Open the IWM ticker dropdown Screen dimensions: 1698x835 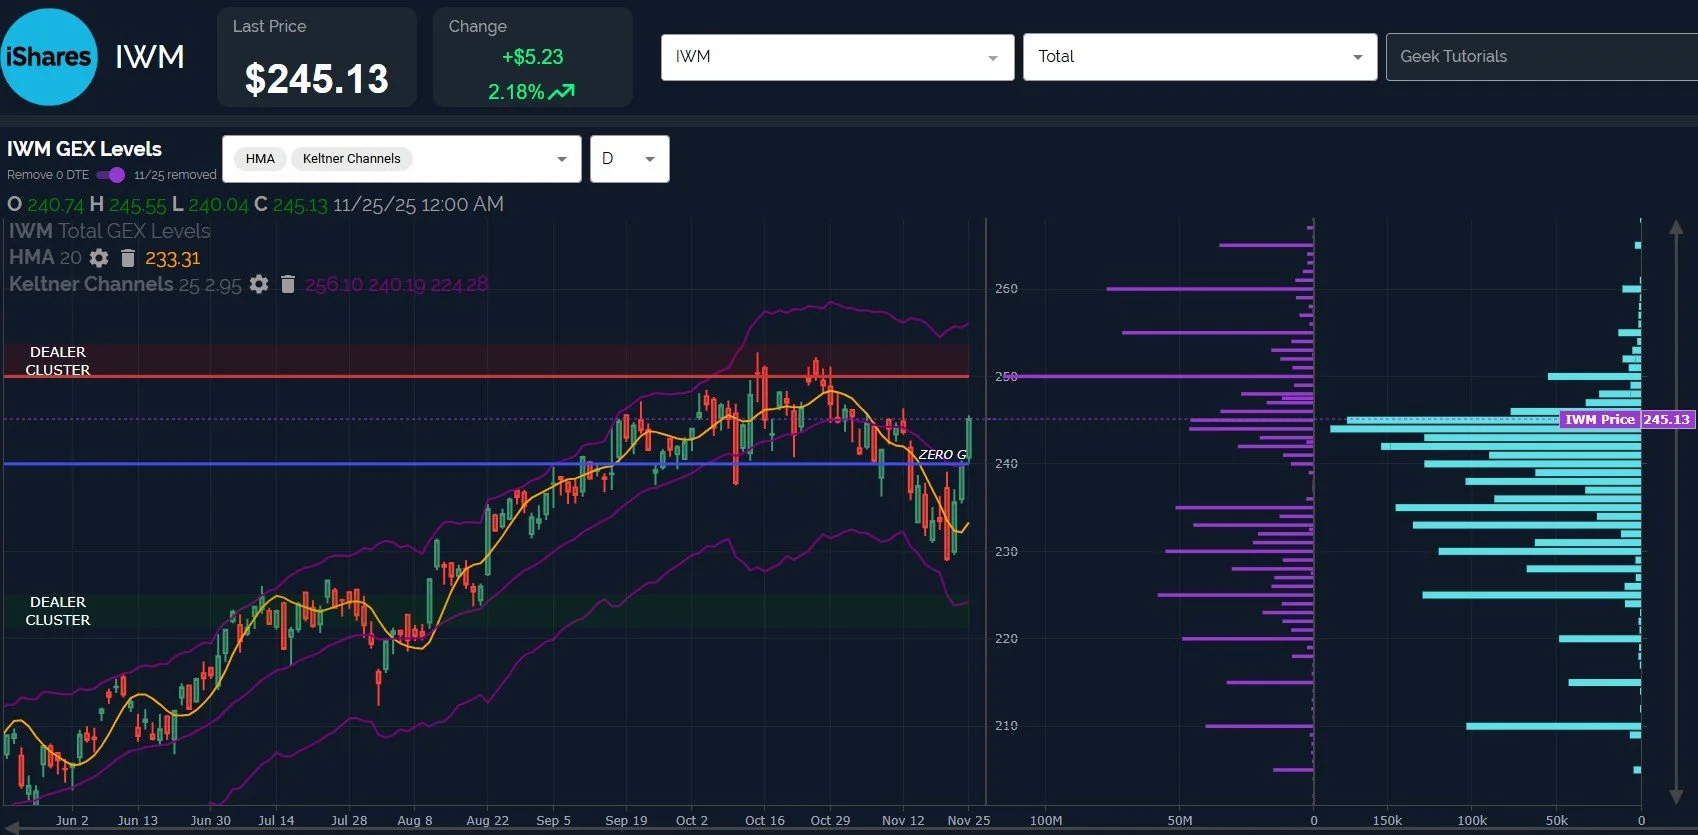(837, 57)
